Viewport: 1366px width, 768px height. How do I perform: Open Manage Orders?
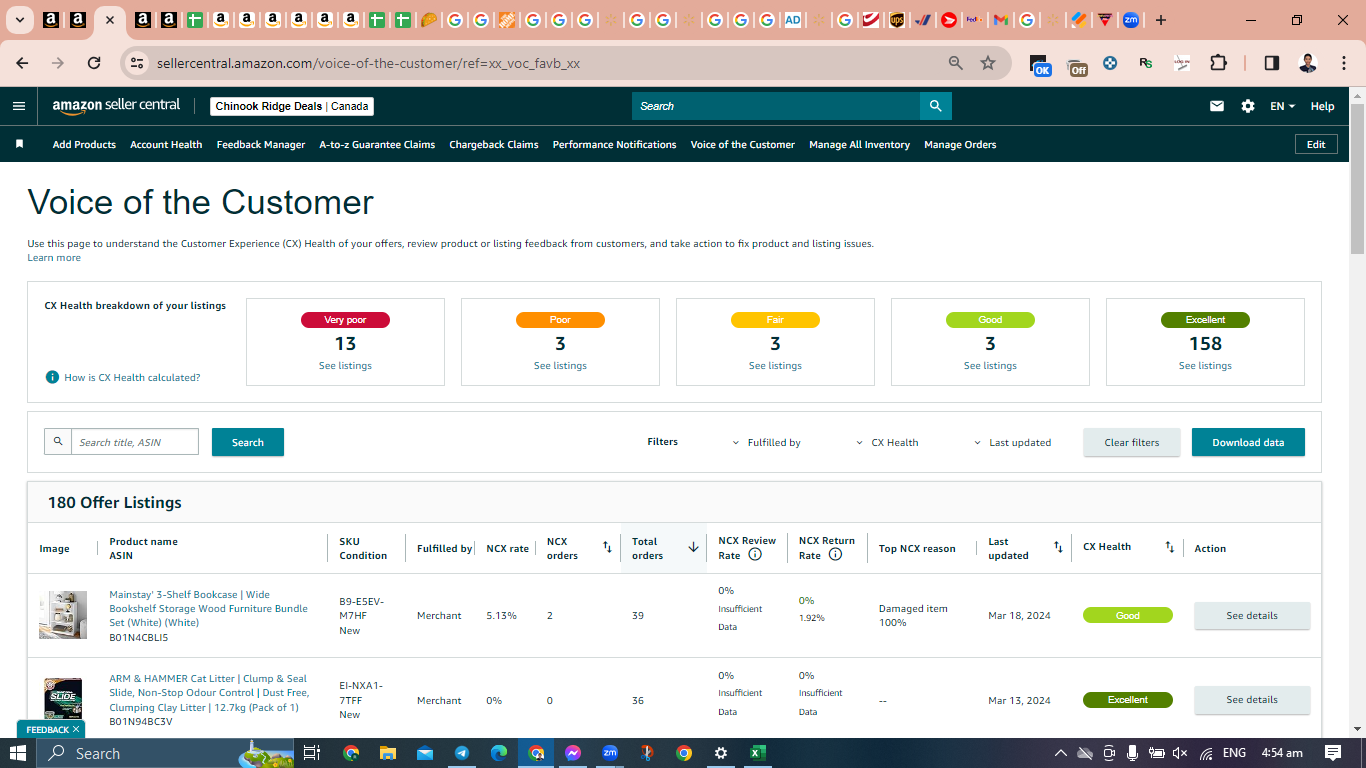pyautogui.click(x=960, y=144)
